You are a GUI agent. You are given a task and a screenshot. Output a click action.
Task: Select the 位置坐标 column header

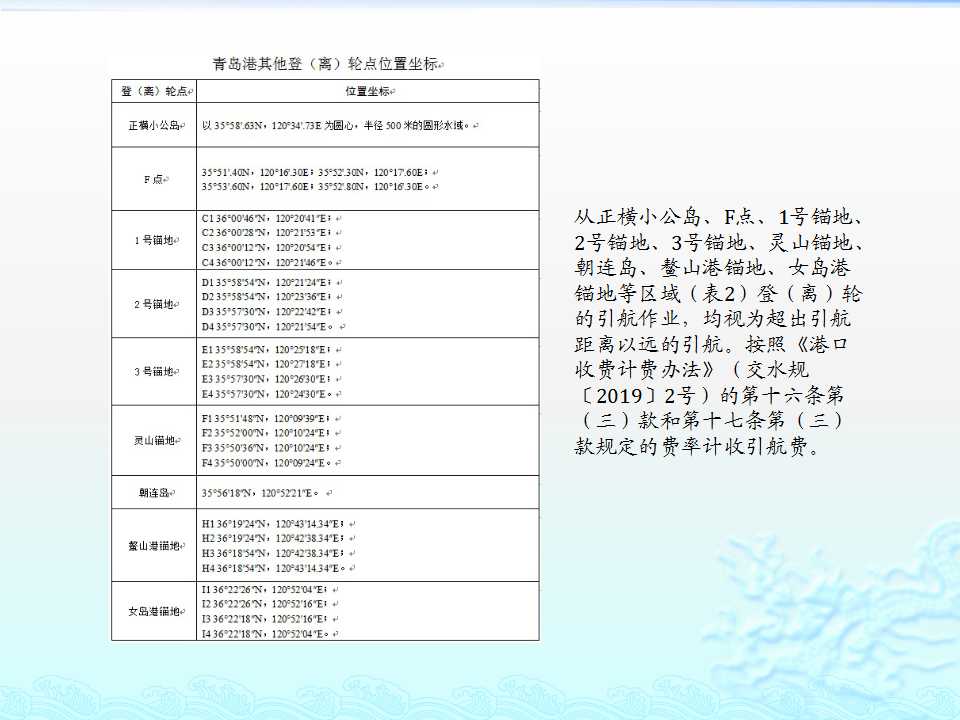pyautogui.click(x=366, y=91)
